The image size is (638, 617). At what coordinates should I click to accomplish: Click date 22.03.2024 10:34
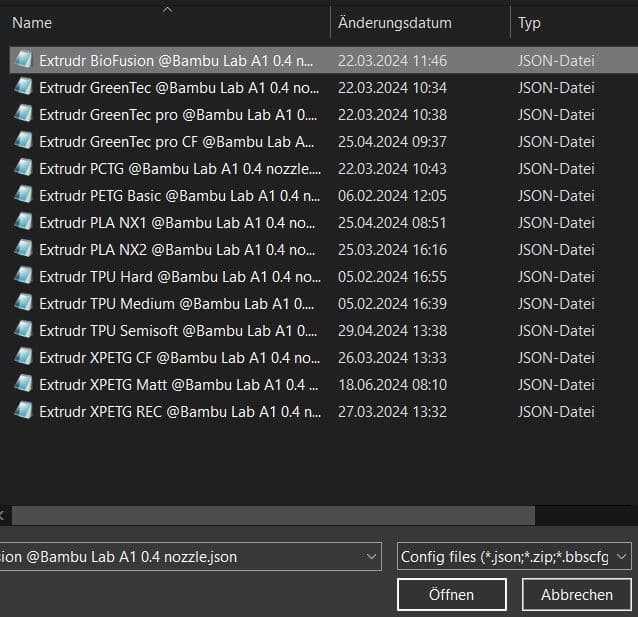click(x=392, y=88)
